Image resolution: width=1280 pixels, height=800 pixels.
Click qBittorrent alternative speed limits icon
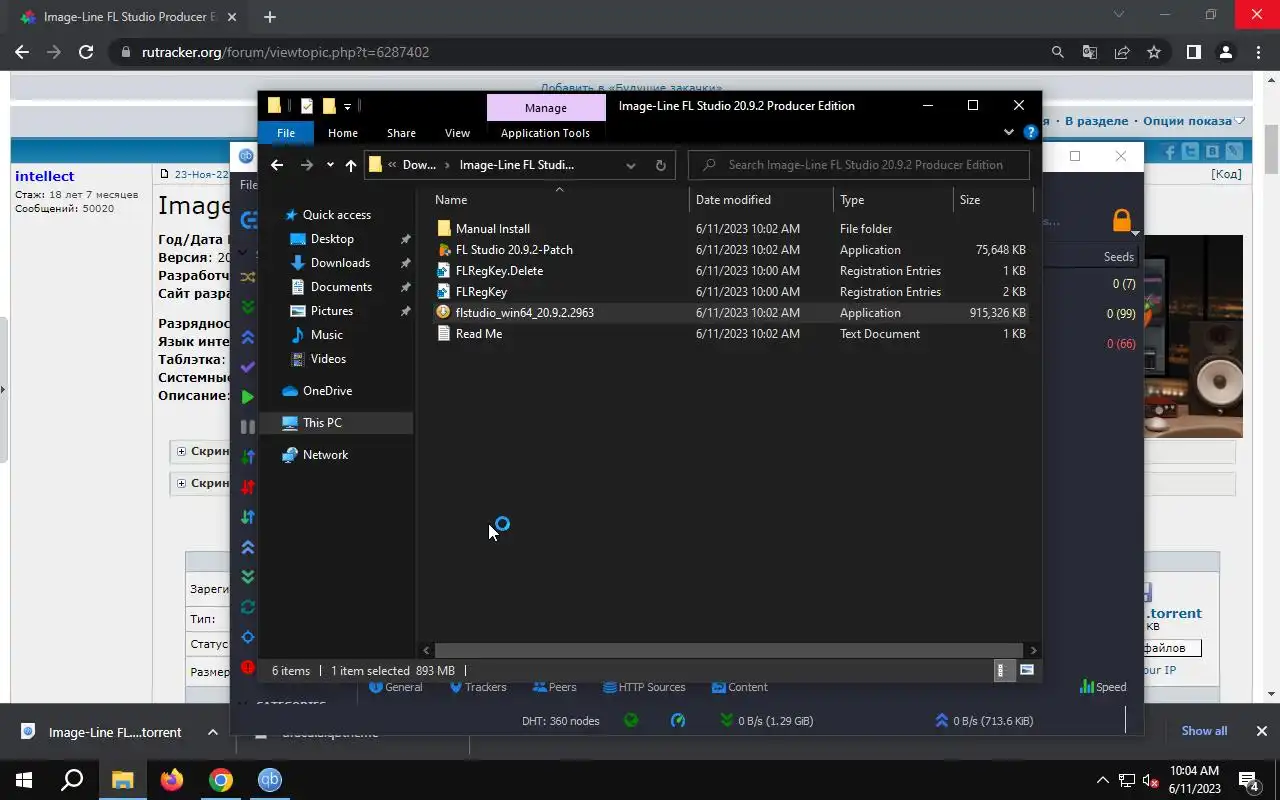click(x=678, y=720)
